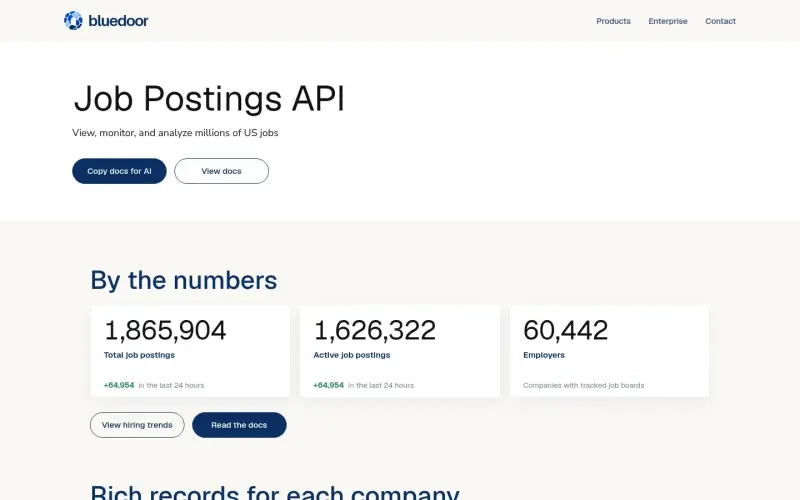Click the Total job postings label
This screenshot has height=500, width=800.
pos(139,355)
